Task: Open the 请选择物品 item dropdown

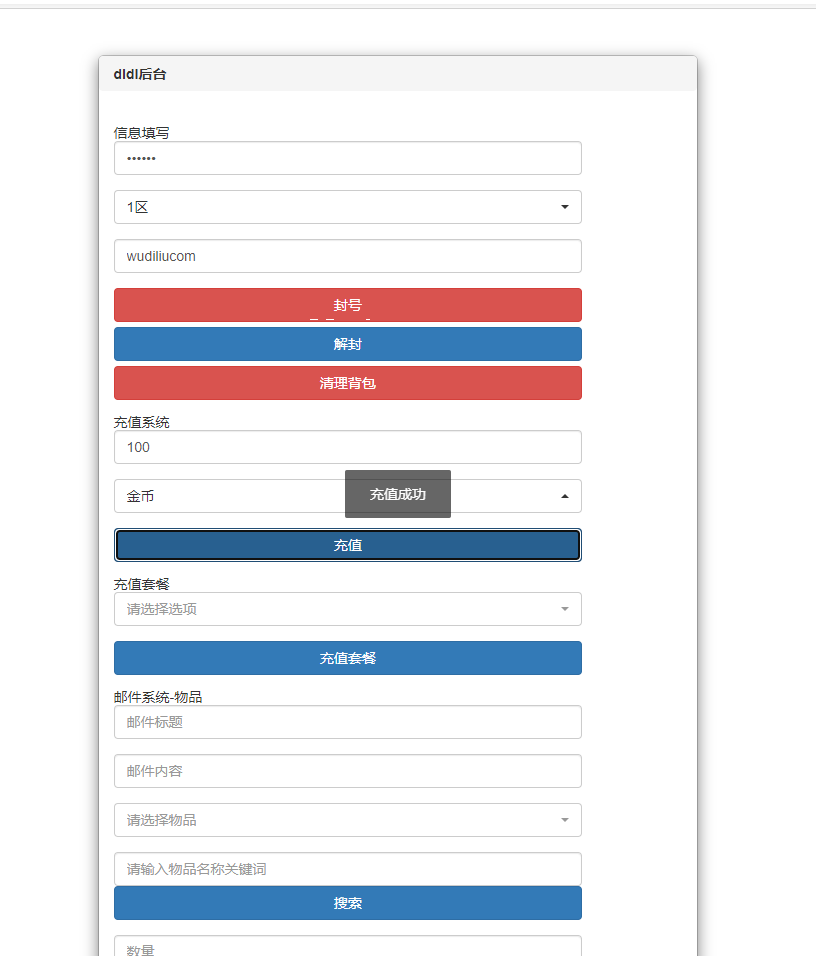Action: point(348,820)
